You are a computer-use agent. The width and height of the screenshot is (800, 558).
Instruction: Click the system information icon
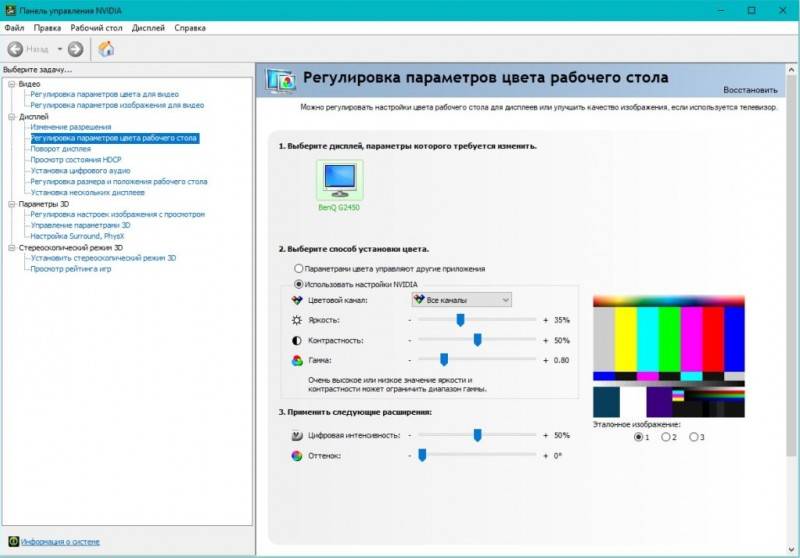point(14,542)
